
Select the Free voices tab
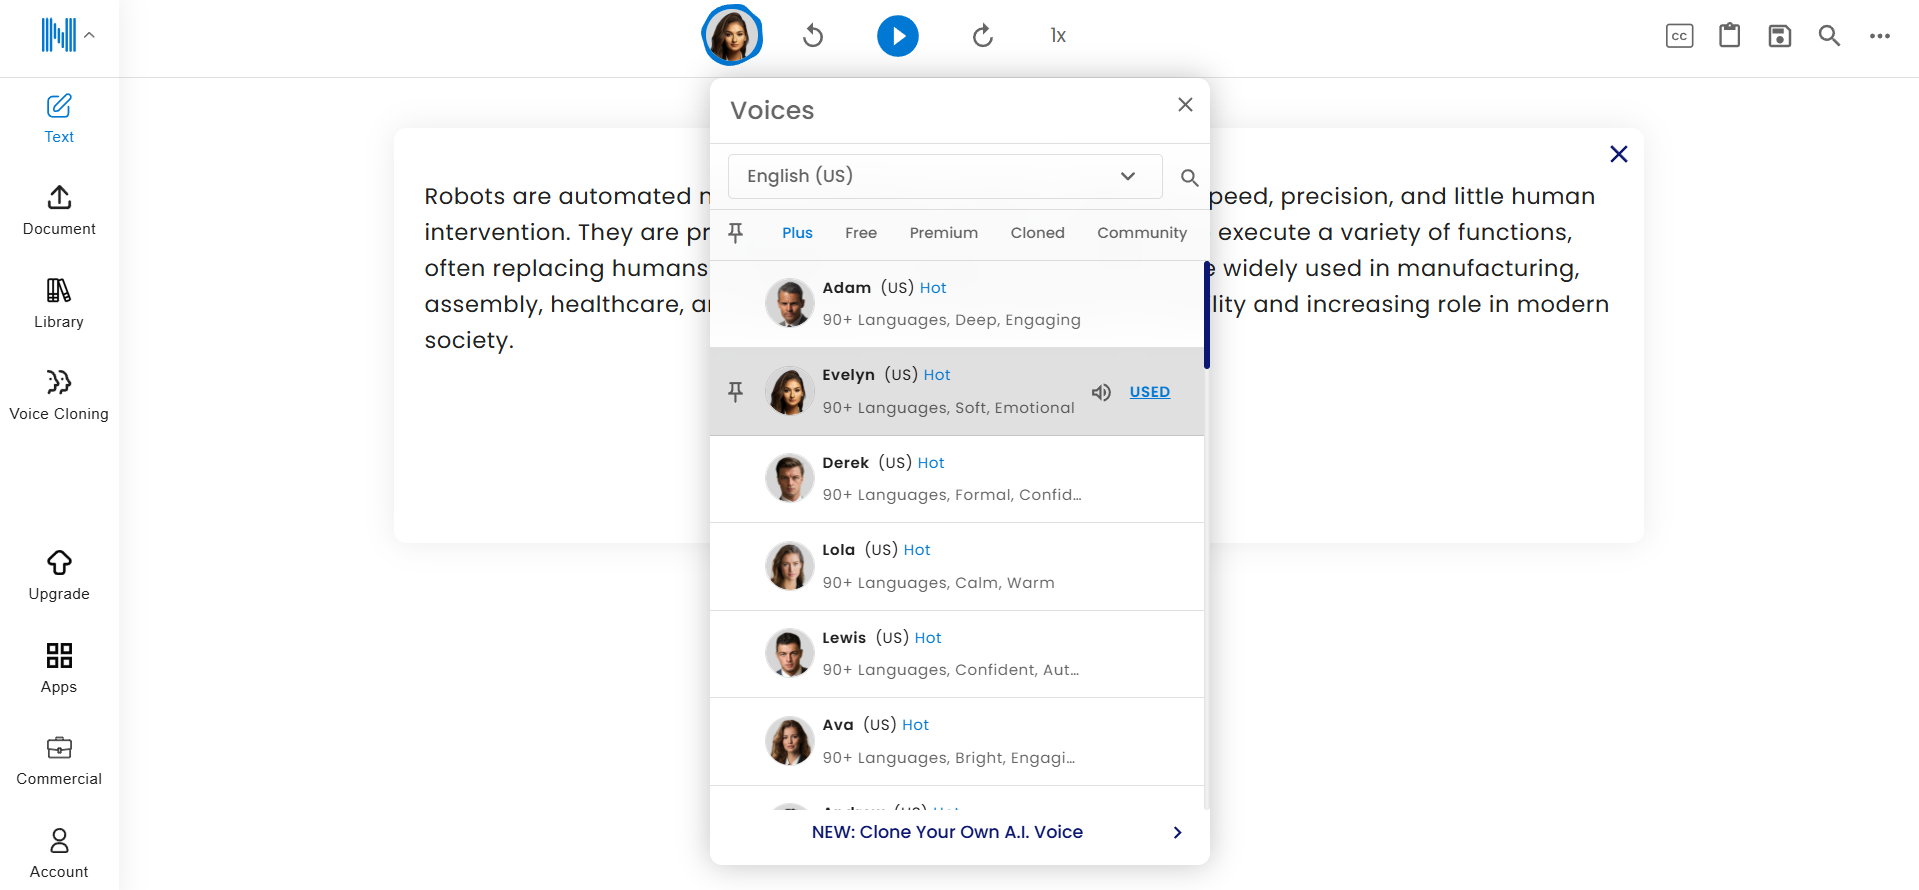(861, 233)
